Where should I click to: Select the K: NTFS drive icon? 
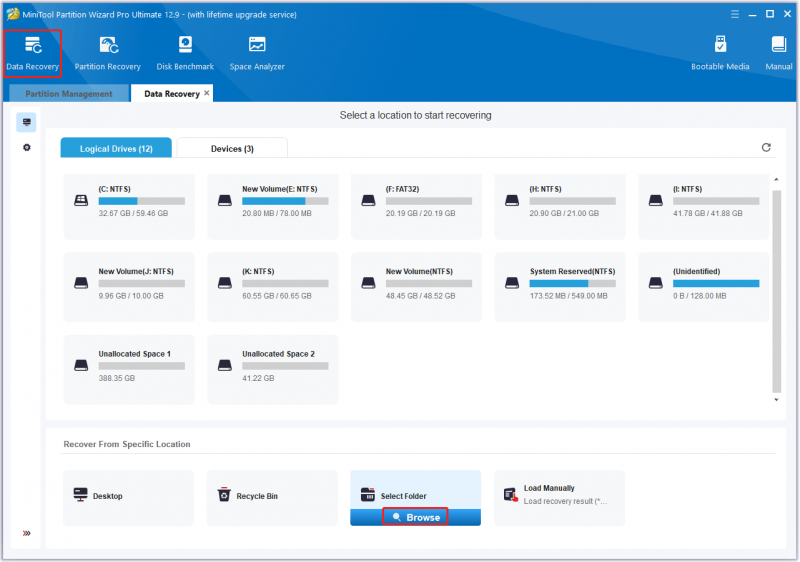coord(225,283)
